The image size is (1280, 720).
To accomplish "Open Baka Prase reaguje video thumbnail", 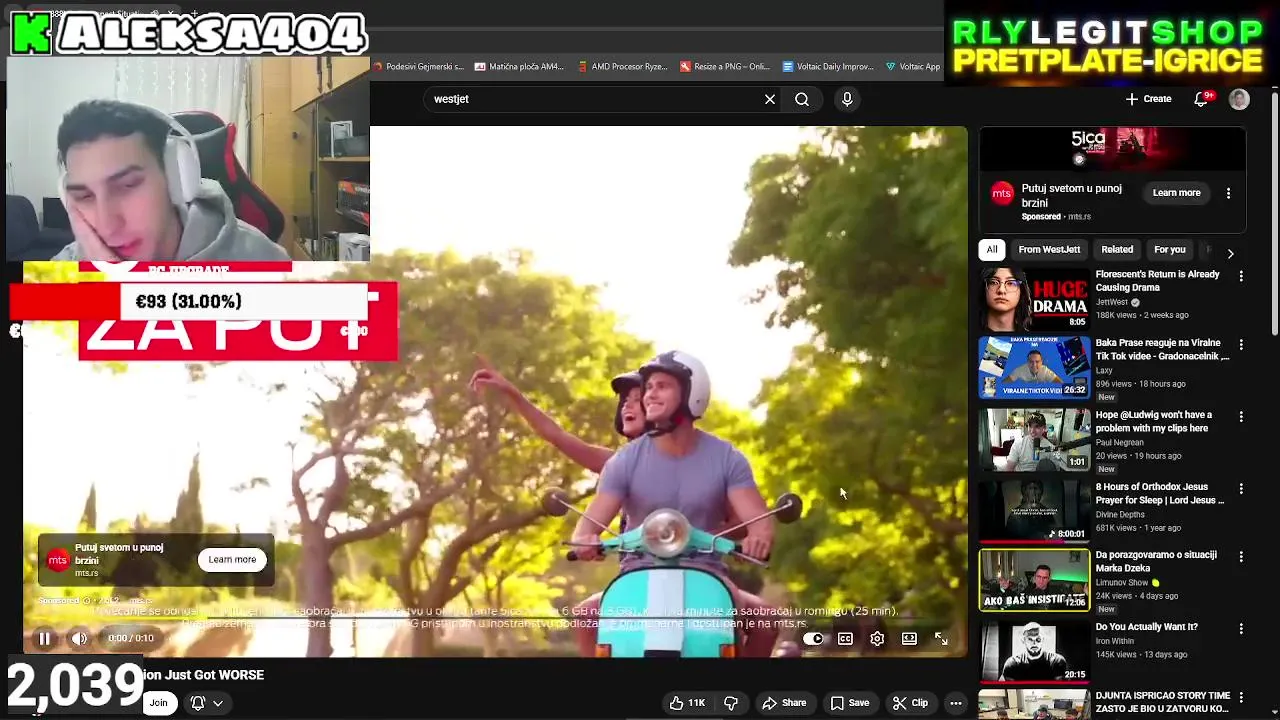I will tap(1034, 367).
